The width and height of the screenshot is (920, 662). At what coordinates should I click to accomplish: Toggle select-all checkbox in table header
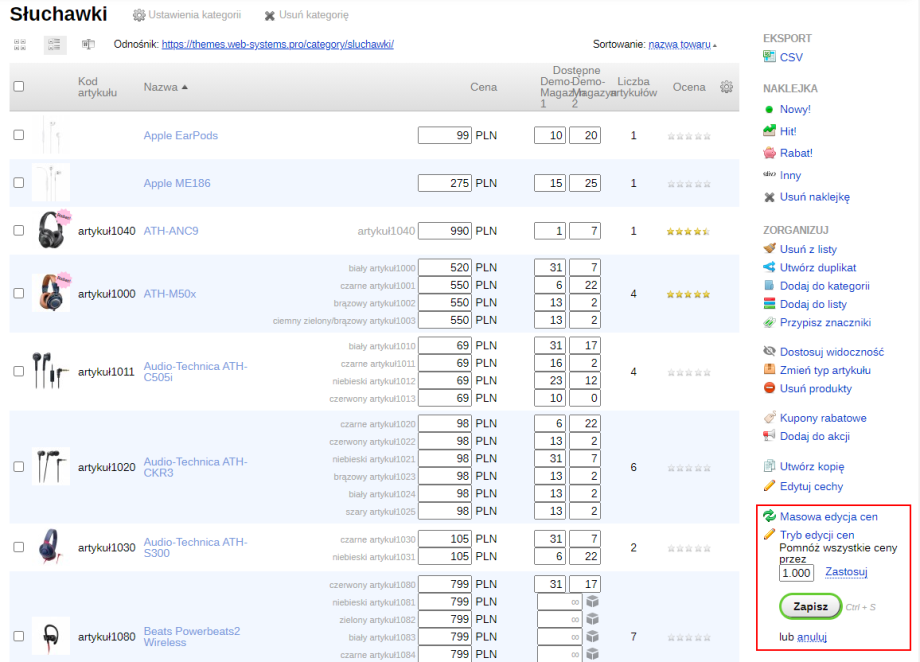19,87
